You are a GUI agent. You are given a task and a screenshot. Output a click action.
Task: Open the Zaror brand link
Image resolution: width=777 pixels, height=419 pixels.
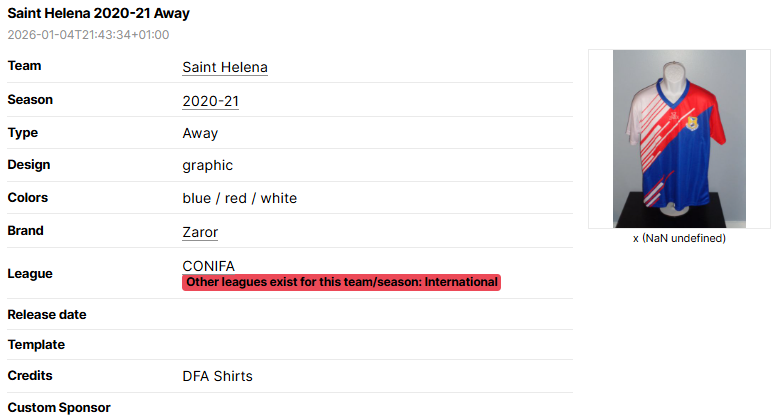click(x=200, y=232)
